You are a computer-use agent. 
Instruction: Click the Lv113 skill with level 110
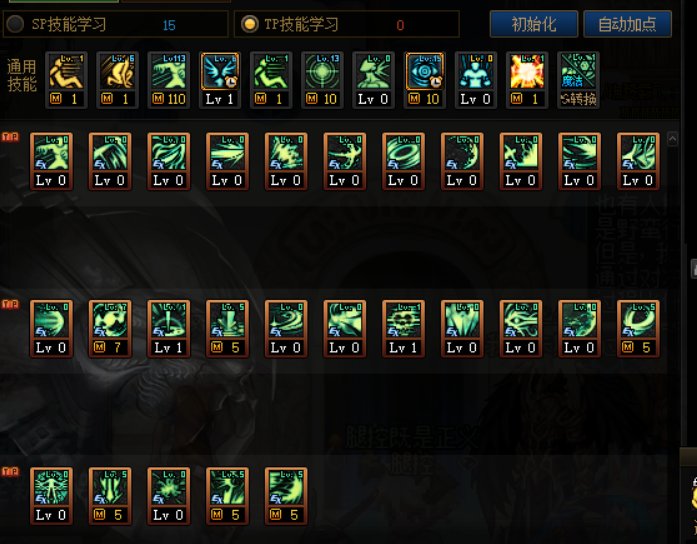click(168, 80)
